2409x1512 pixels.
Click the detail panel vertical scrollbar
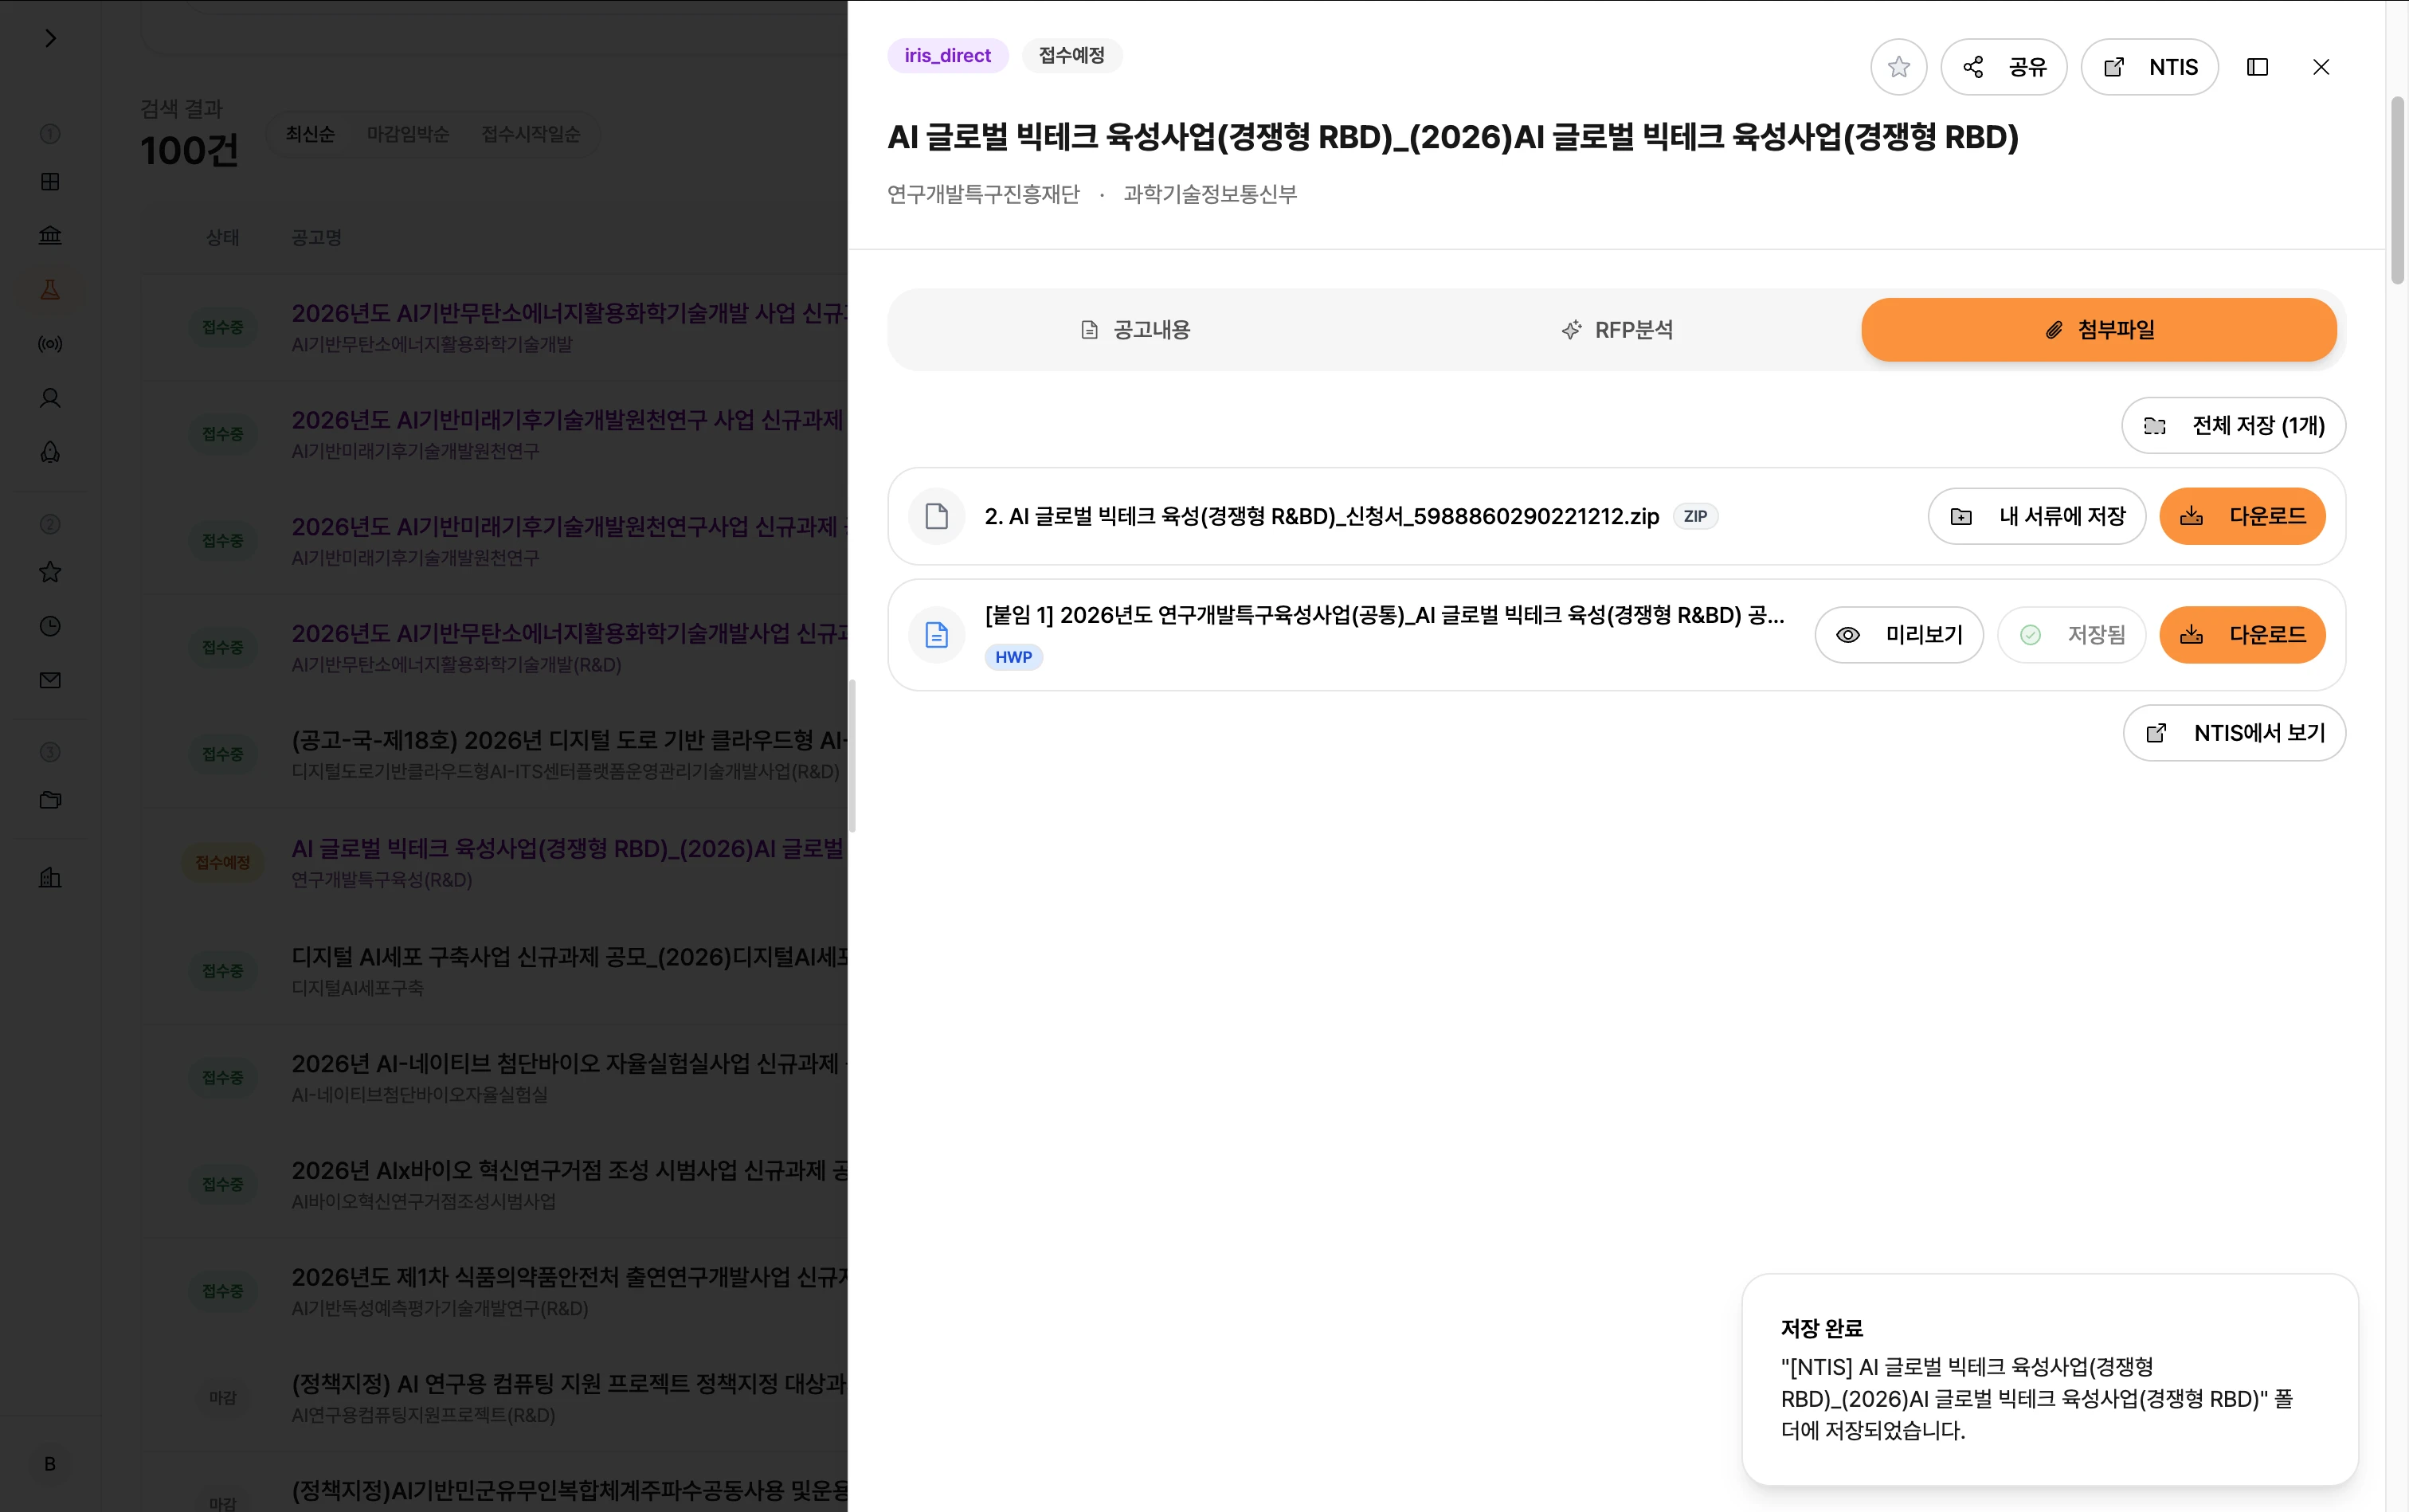[2397, 190]
